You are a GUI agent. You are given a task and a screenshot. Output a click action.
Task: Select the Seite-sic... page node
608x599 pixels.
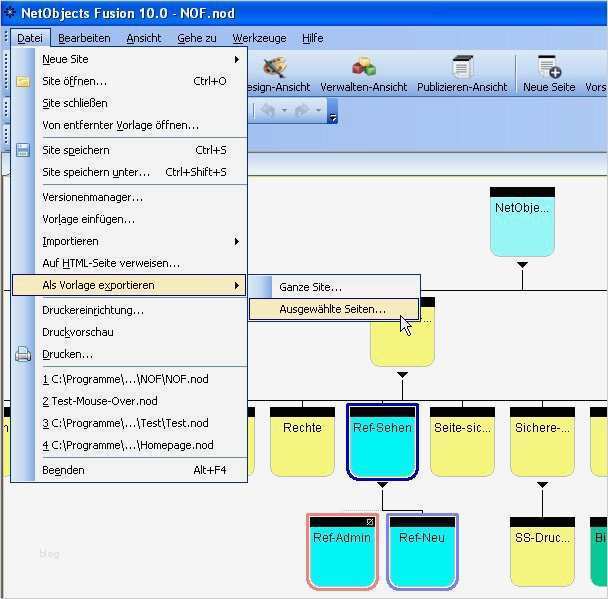point(462,442)
